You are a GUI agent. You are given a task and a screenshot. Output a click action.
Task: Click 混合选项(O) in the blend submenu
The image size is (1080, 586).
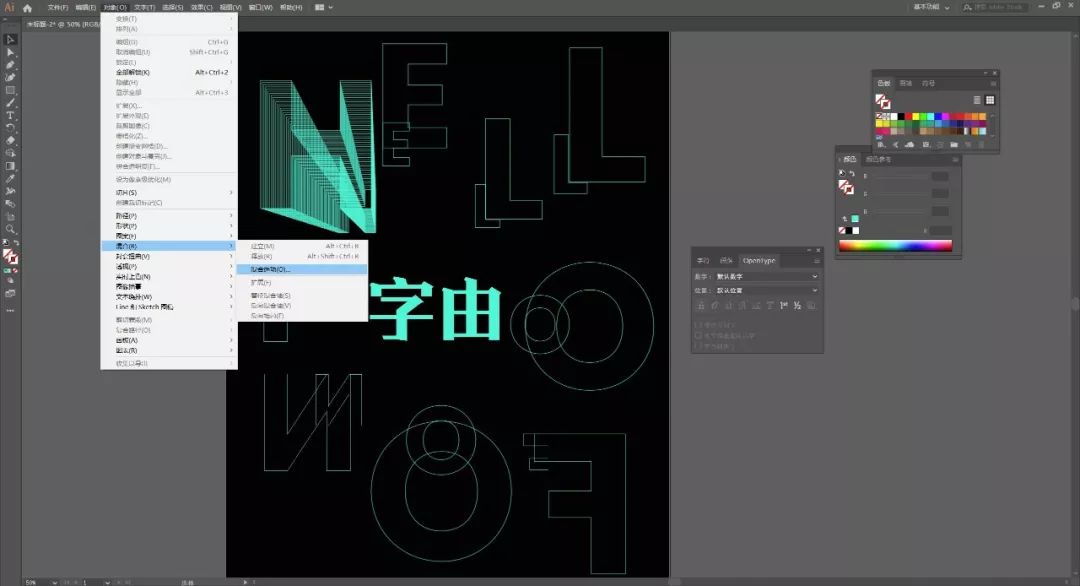pyautogui.click(x=270, y=269)
